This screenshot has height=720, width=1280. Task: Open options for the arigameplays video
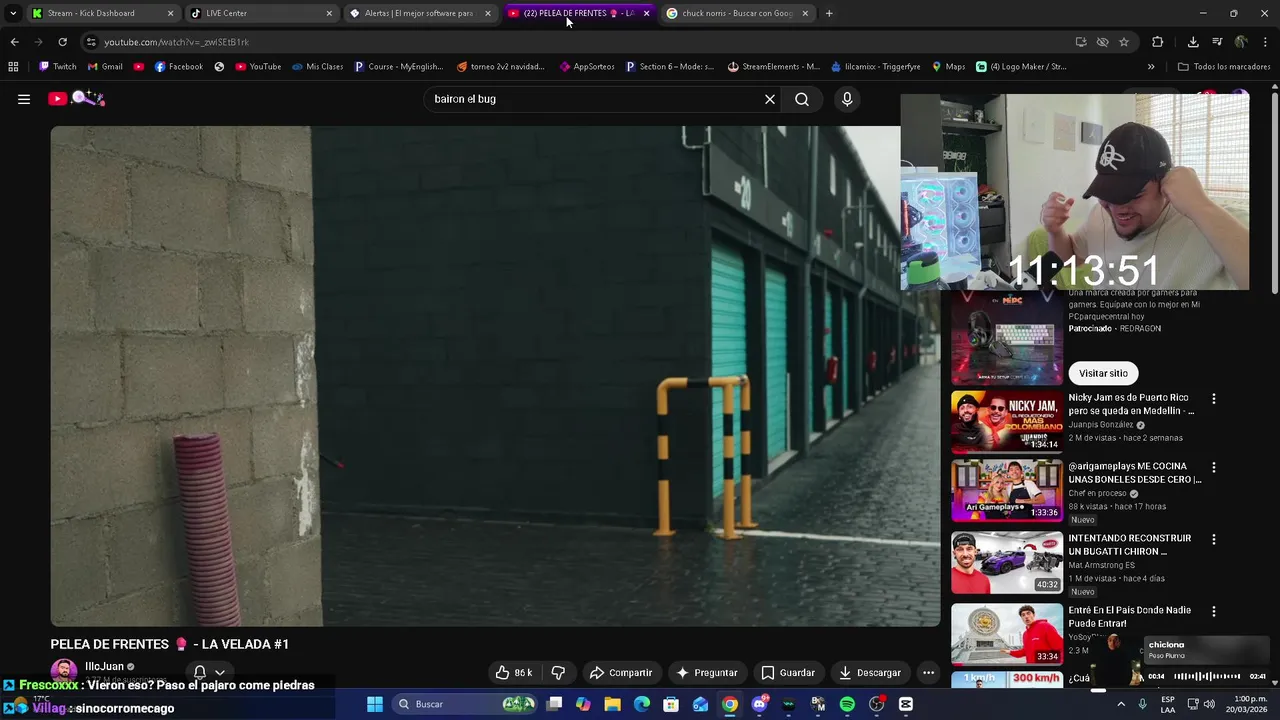pyautogui.click(x=1214, y=467)
